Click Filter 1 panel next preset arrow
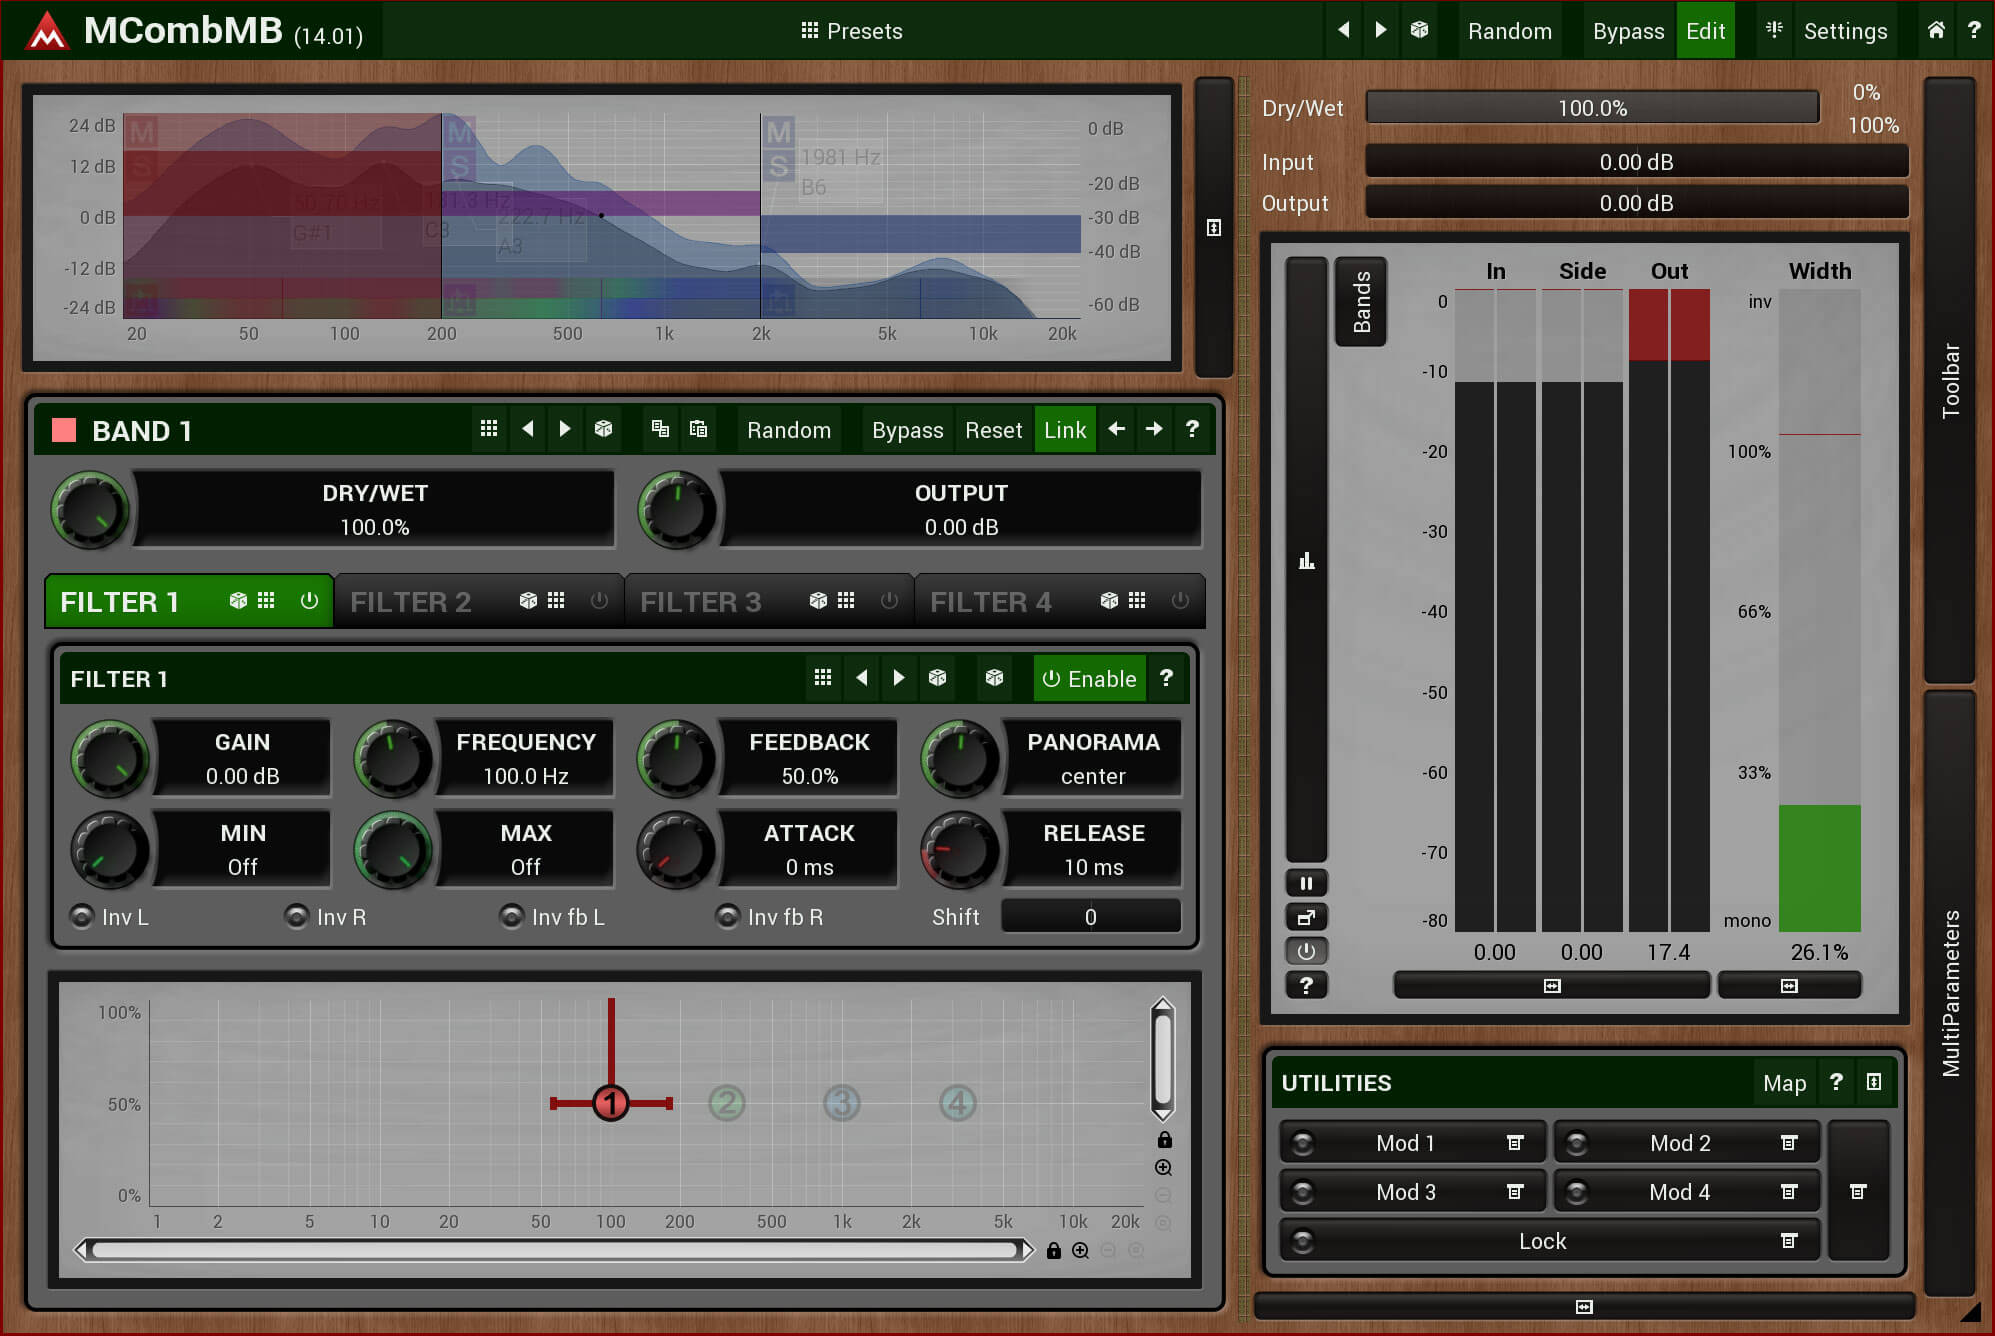1995x1336 pixels. coord(899,678)
